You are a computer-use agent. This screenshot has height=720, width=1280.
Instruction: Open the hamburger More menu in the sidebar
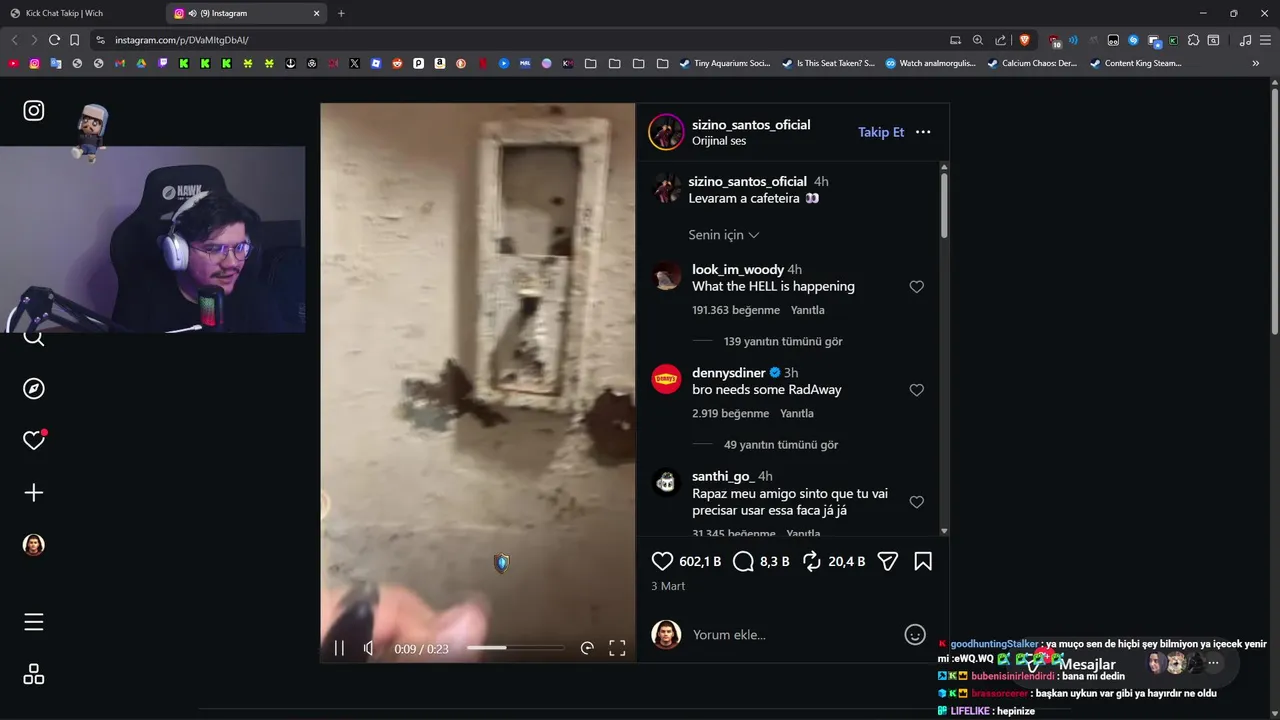pos(34,622)
